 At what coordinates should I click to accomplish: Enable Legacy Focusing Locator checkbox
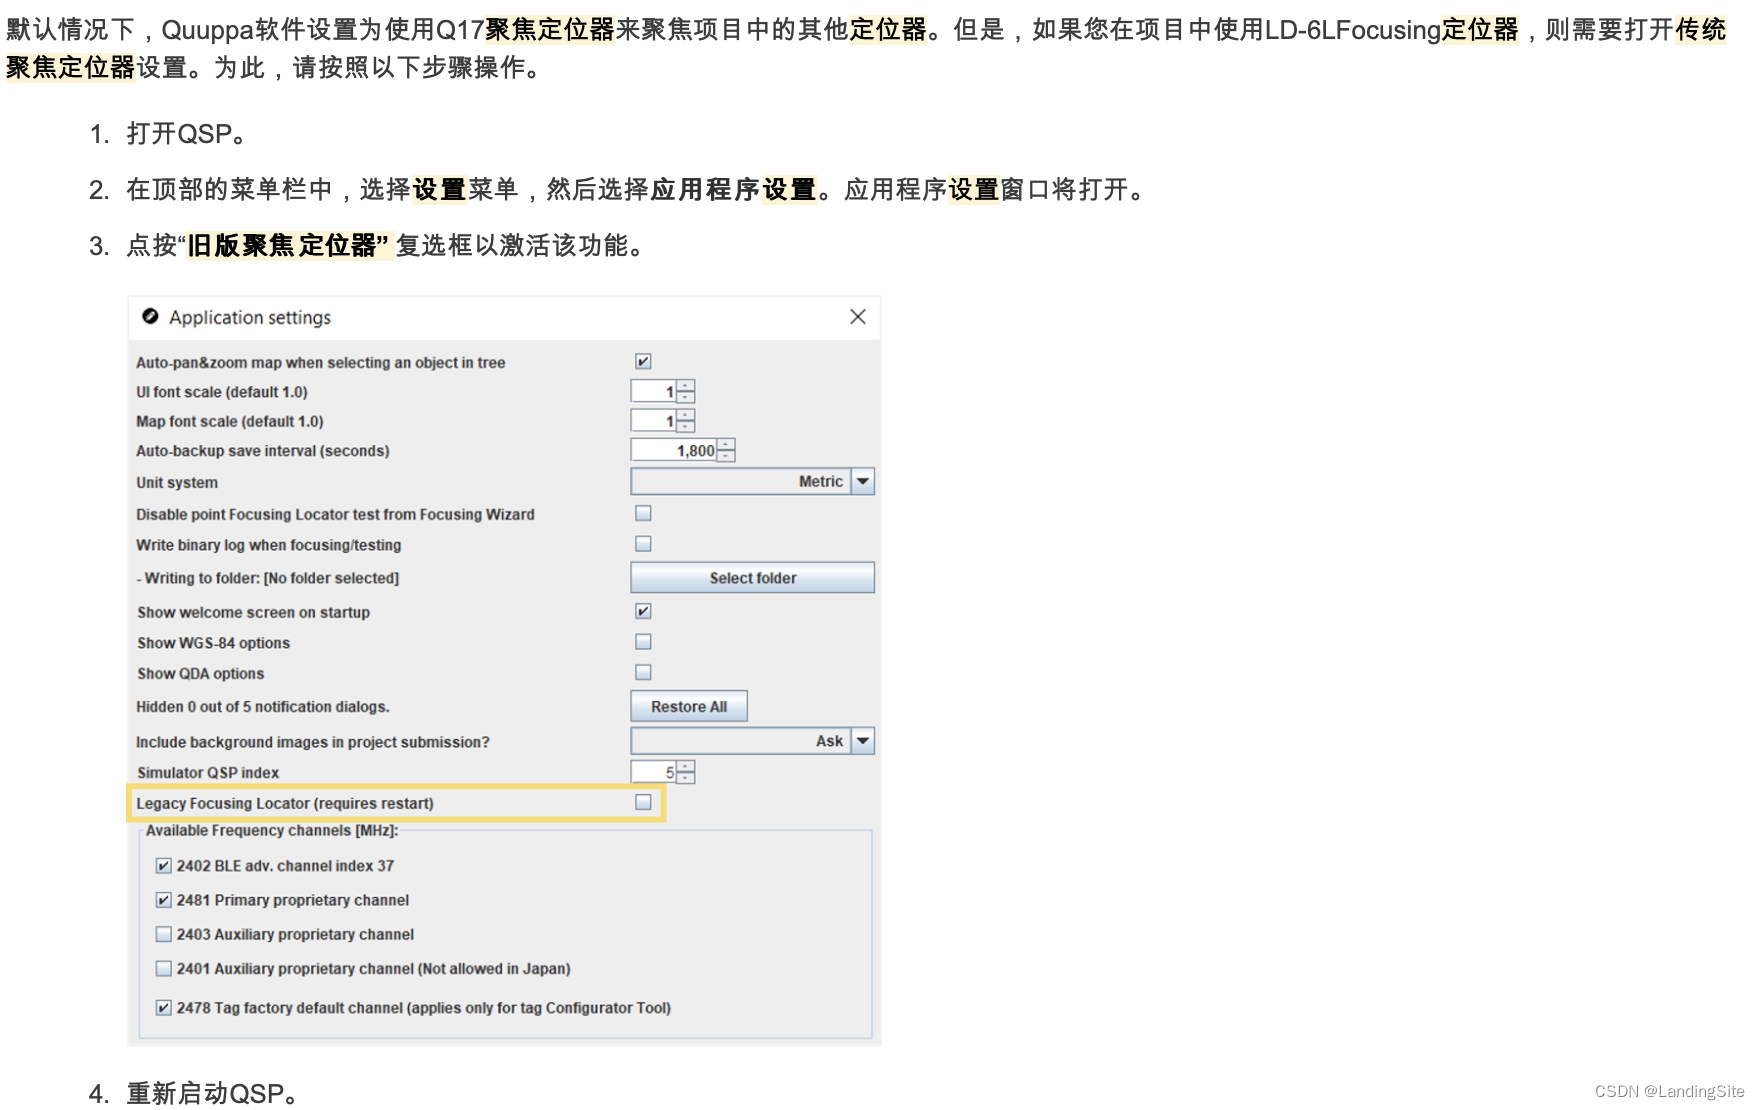[643, 802]
